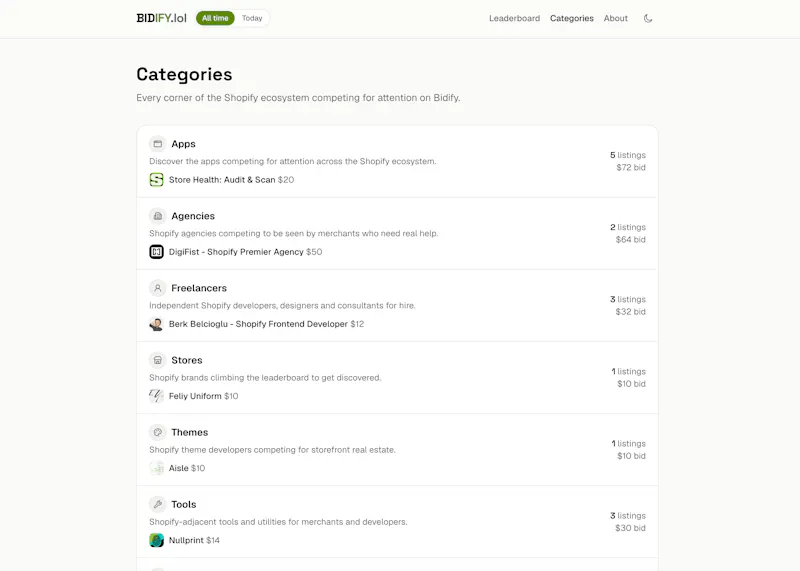Viewport: 800px width, 571px height.
Task: Open the Aisle $10 listing
Action: [187, 468]
